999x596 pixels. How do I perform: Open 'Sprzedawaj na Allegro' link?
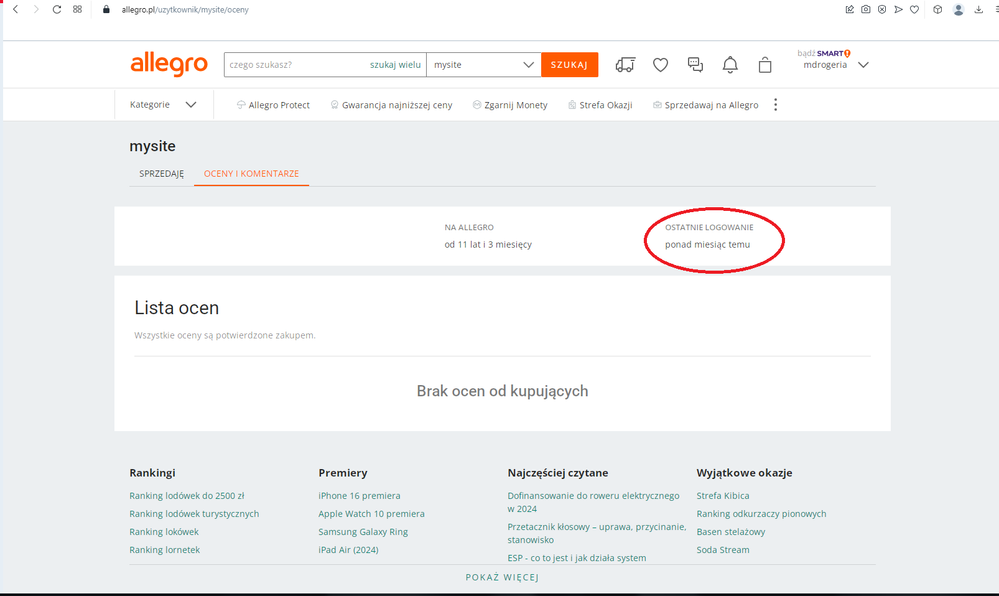coord(705,105)
